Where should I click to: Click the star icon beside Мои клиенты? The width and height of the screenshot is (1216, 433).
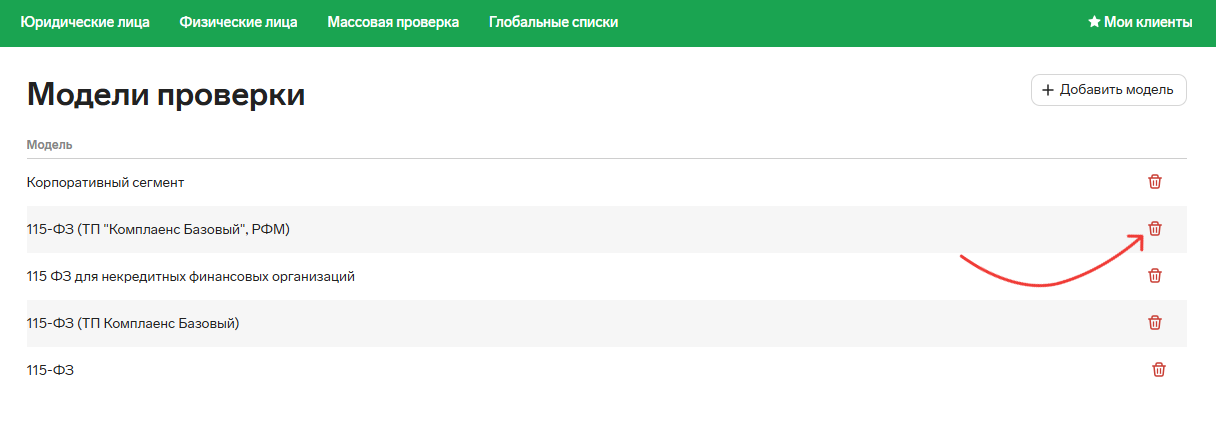pos(1094,22)
